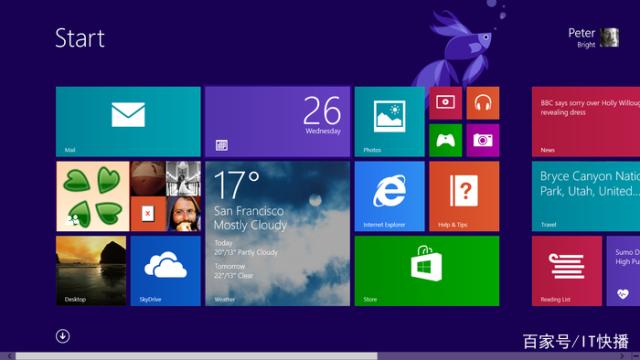
Task: Launch the Photos app tile
Action: (389, 122)
